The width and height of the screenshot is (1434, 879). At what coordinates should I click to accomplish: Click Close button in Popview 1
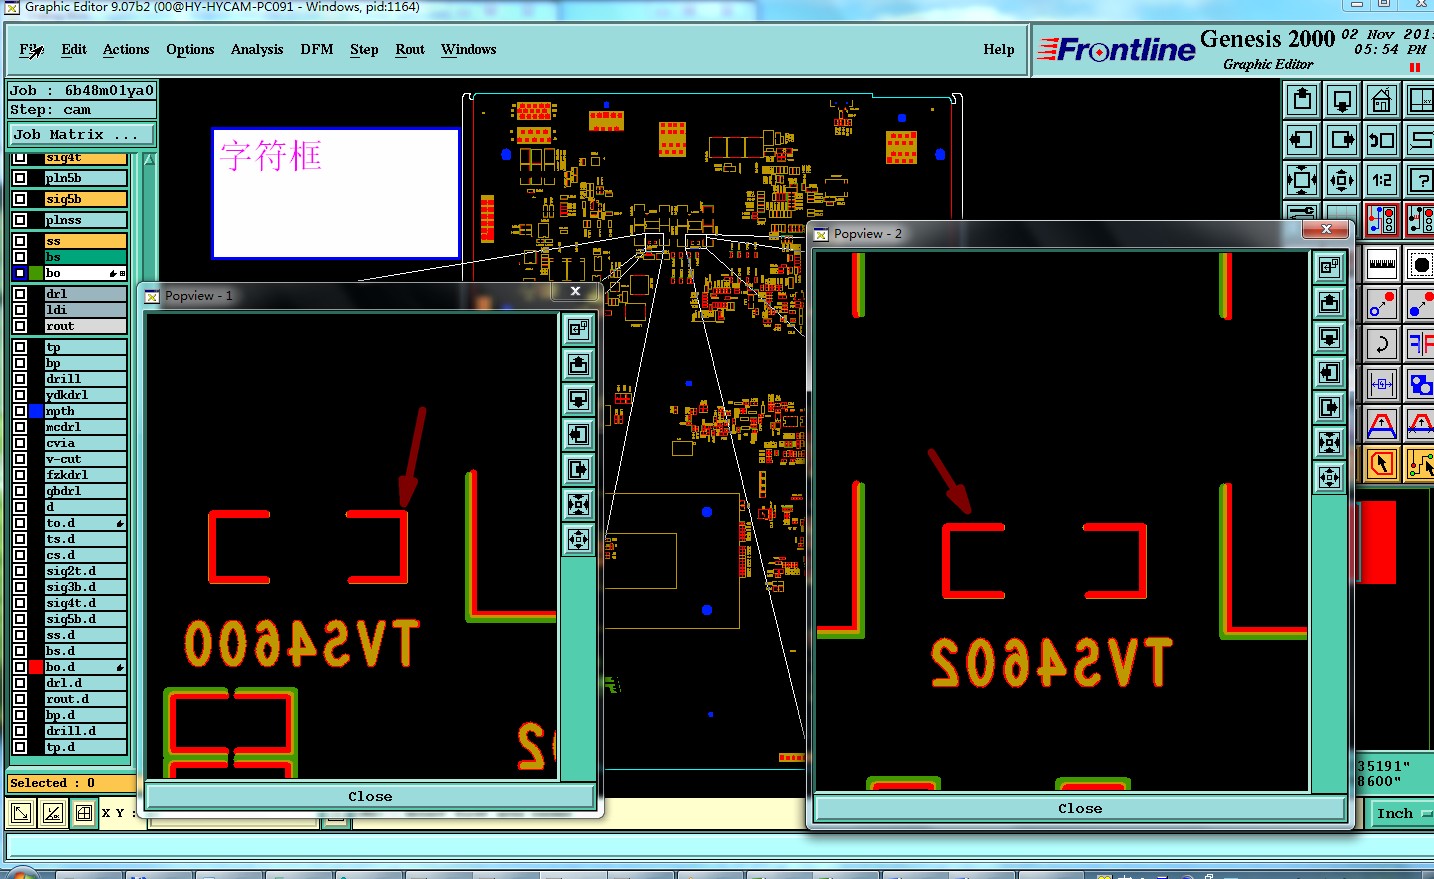pyautogui.click(x=370, y=796)
